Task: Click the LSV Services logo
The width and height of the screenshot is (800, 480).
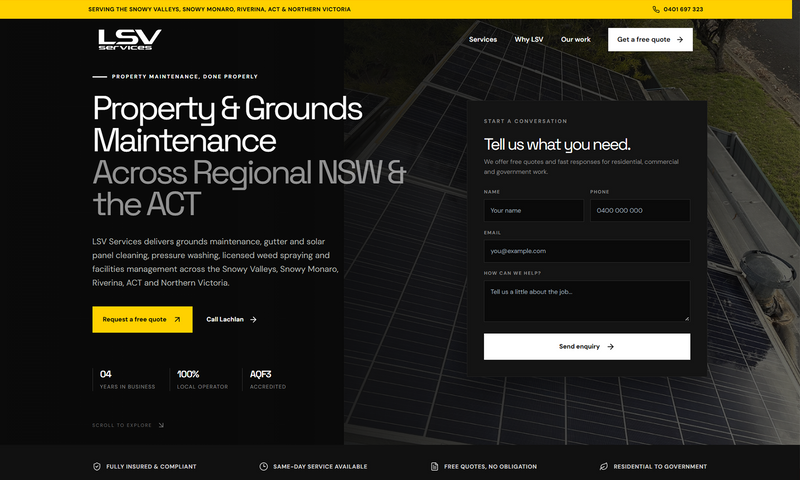Action: tap(130, 39)
